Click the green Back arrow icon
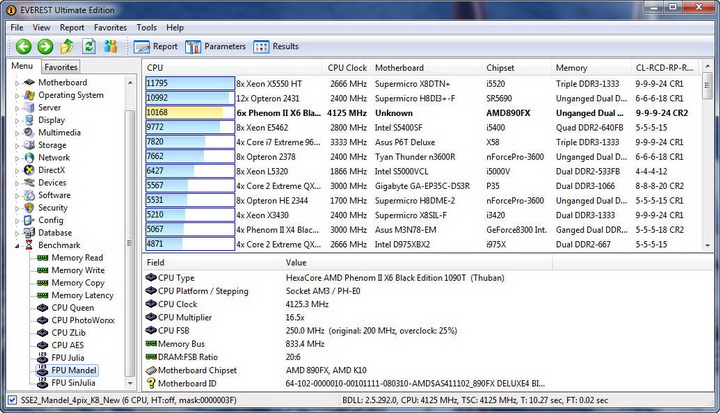Image resolution: width=720 pixels, height=413 pixels. tap(23, 46)
